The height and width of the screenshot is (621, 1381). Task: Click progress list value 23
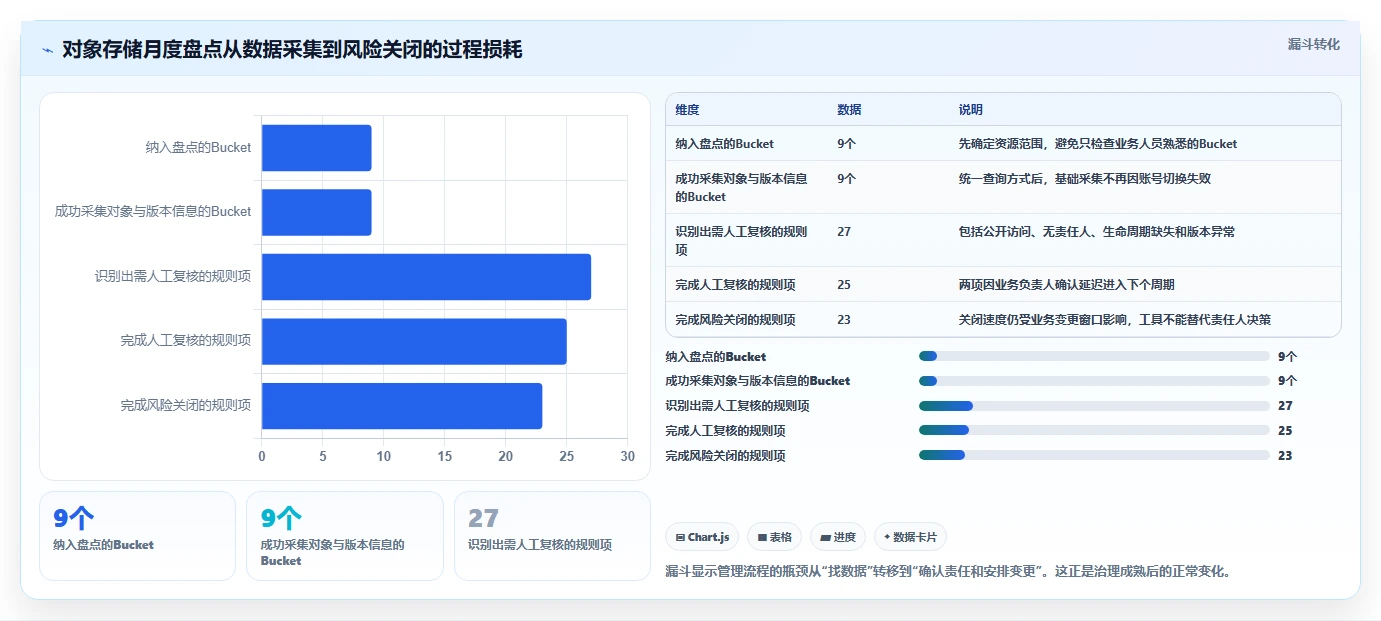(x=1285, y=455)
